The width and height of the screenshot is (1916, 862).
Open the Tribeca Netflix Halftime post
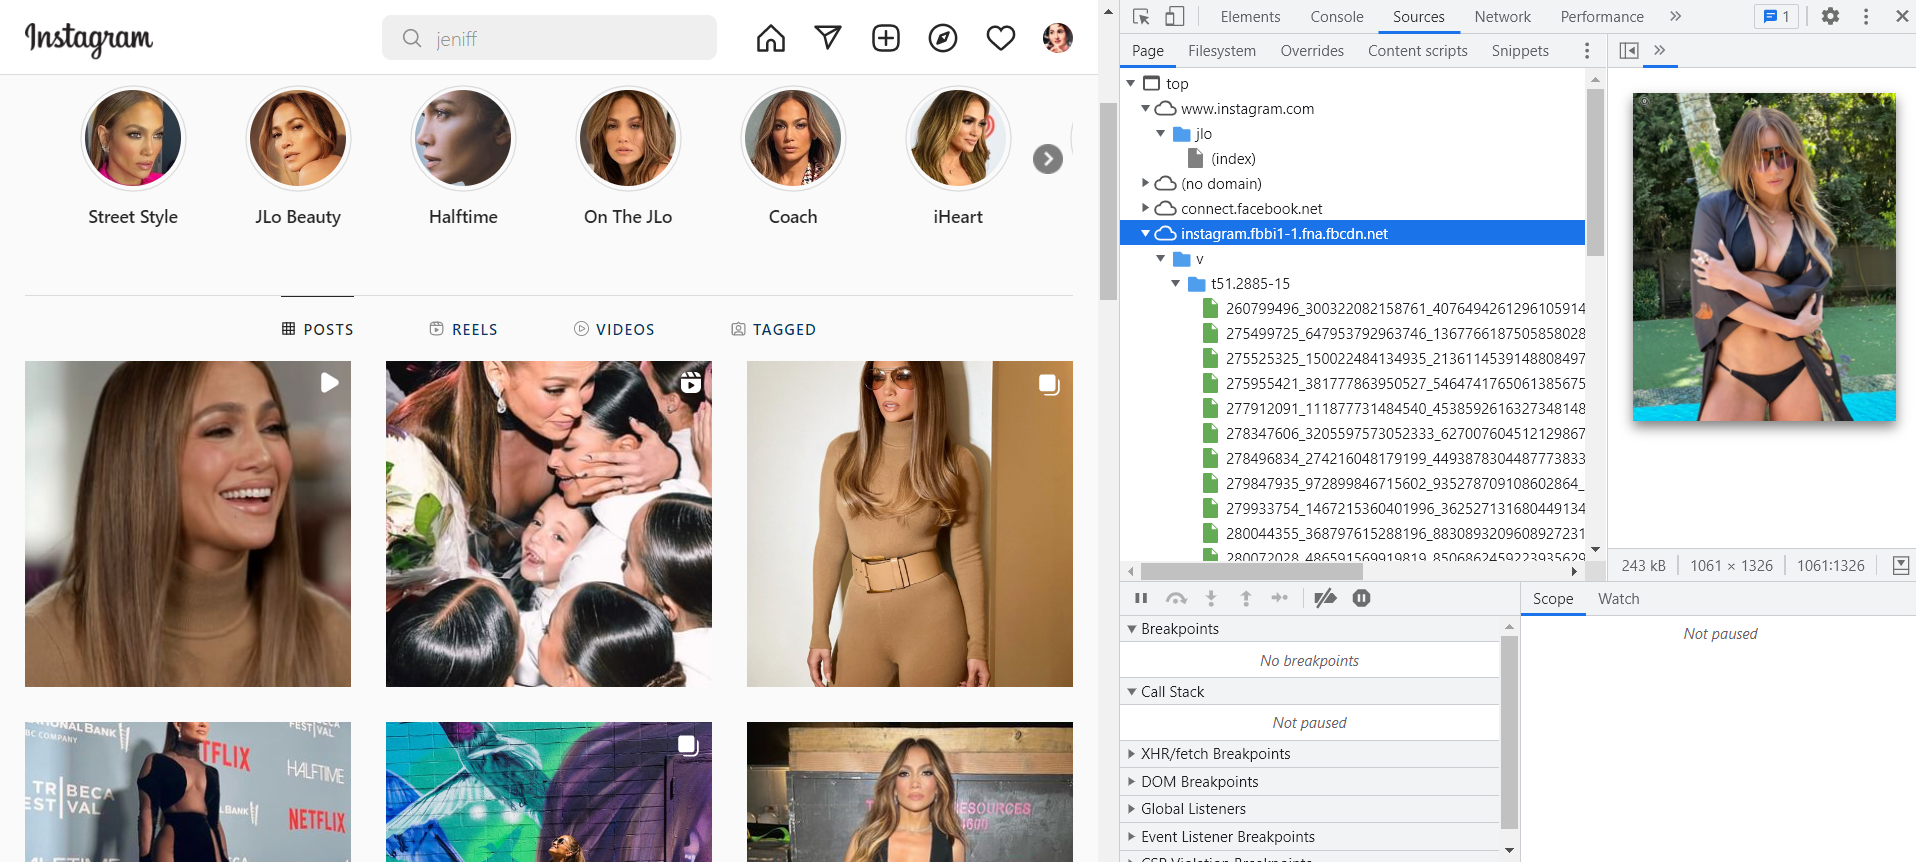click(x=188, y=792)
